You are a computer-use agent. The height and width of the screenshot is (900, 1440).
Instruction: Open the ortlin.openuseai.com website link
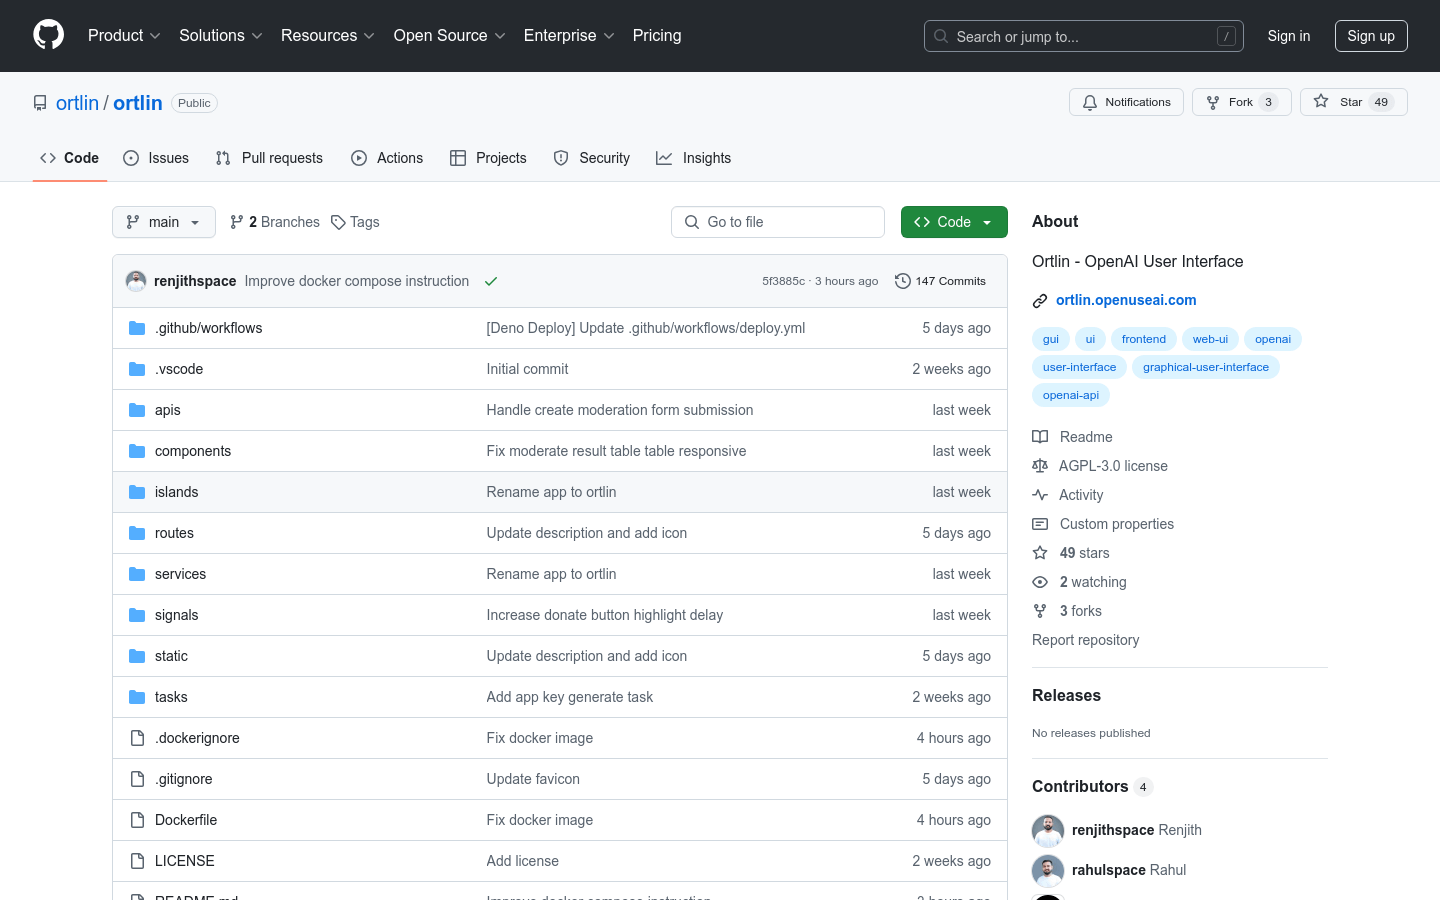pos(1126,300)
